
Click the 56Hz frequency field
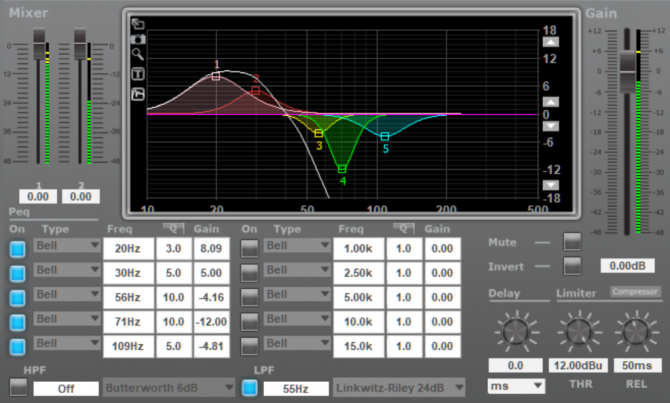127,296
